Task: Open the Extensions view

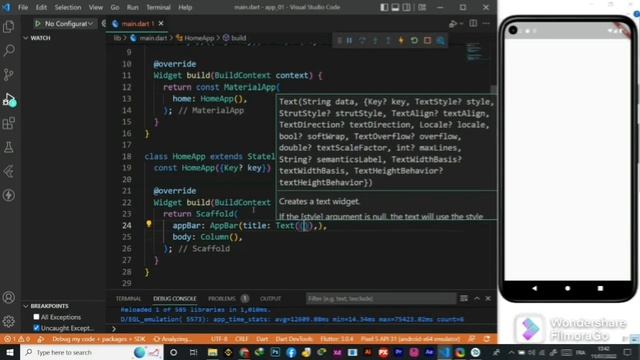Action: point(9,123)
